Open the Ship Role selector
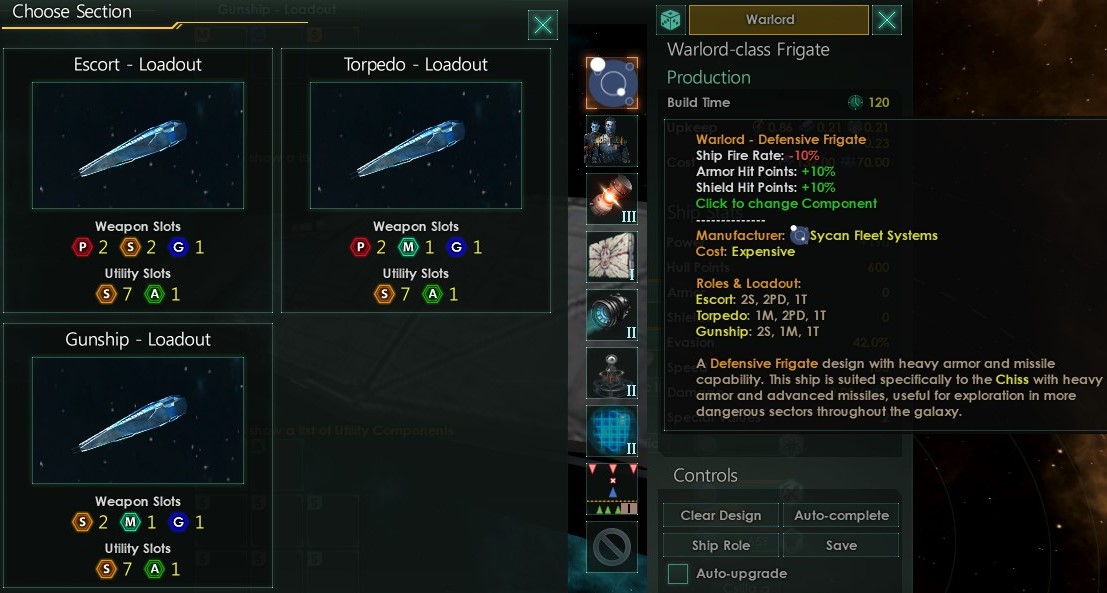Screen dimensions: 1107x593 pyautogui.click(x=721, y=545)
